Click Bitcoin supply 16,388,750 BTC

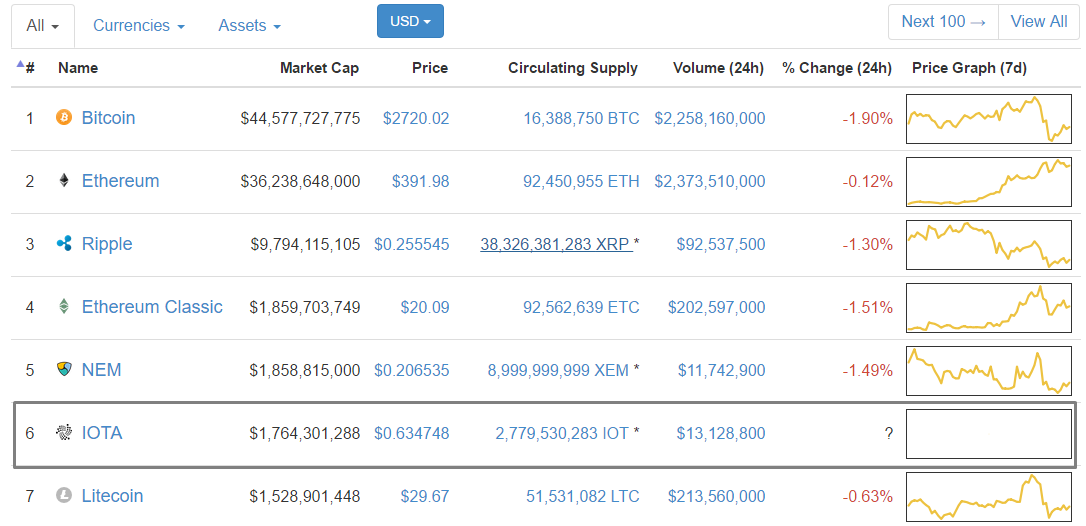coord(581,119)
